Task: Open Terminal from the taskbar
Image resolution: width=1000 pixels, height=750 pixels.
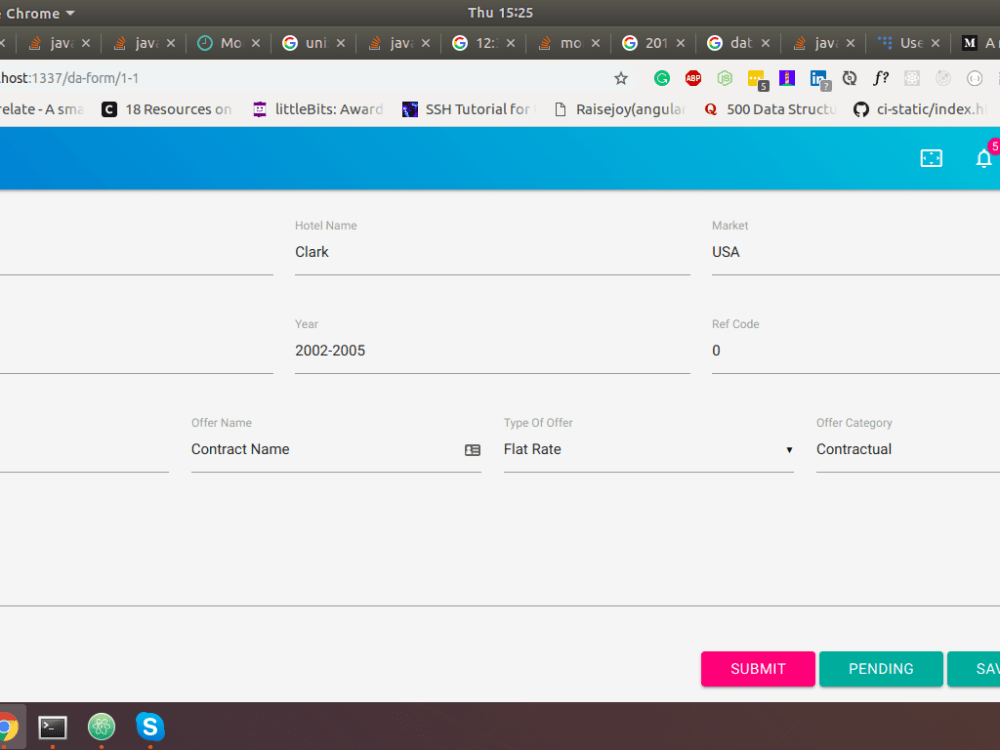Action: (52, 727)
